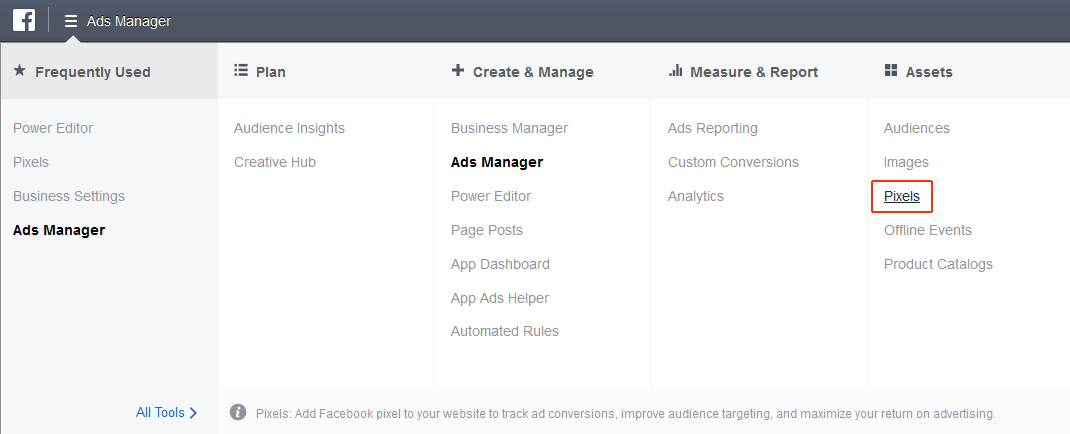Click the star icon beside Frequently Used
Image resolution: width=1070 pixels, height=434 pixels.
(20, 70)
